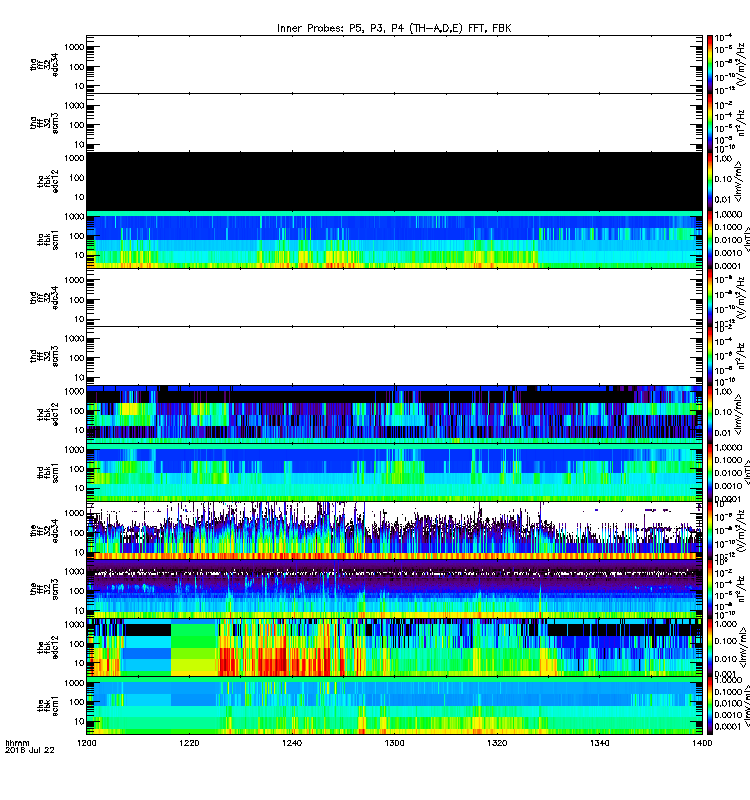The width and height of the screenshot is (750, 800).
Task: Click the 1300 time axis label
Action: [394, 743]
